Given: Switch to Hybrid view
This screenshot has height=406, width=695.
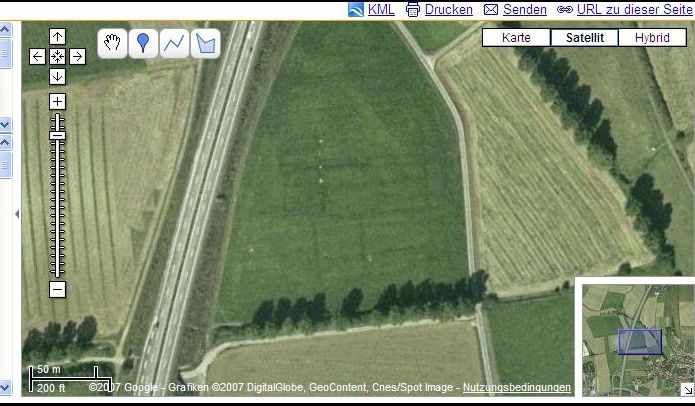Looking at the screenshot, I should (x=652, y=38).
